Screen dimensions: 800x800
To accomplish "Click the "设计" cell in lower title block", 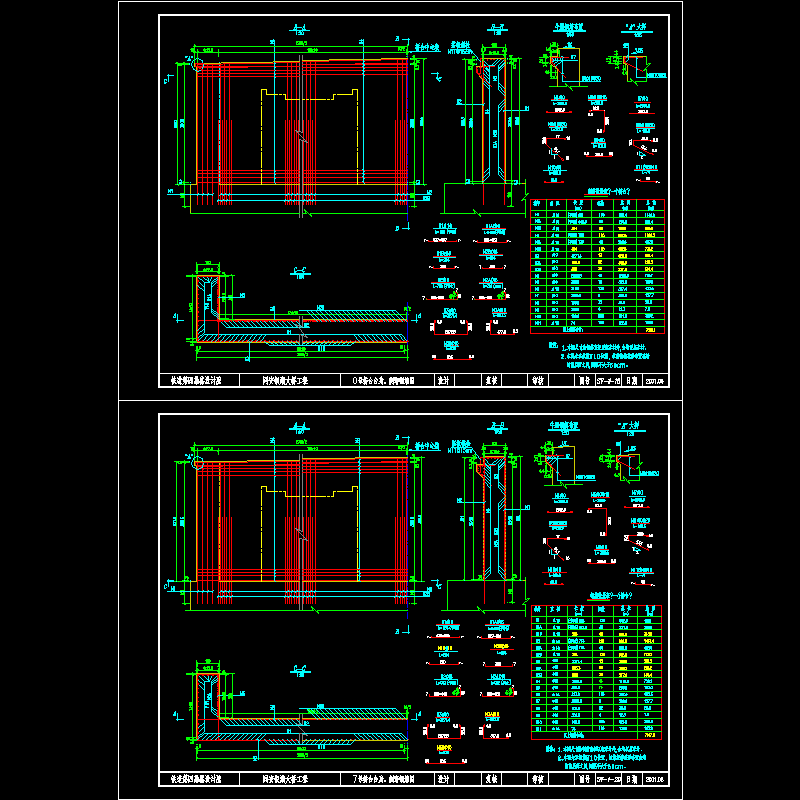I will pyautogui.click(x=444, y=779).
